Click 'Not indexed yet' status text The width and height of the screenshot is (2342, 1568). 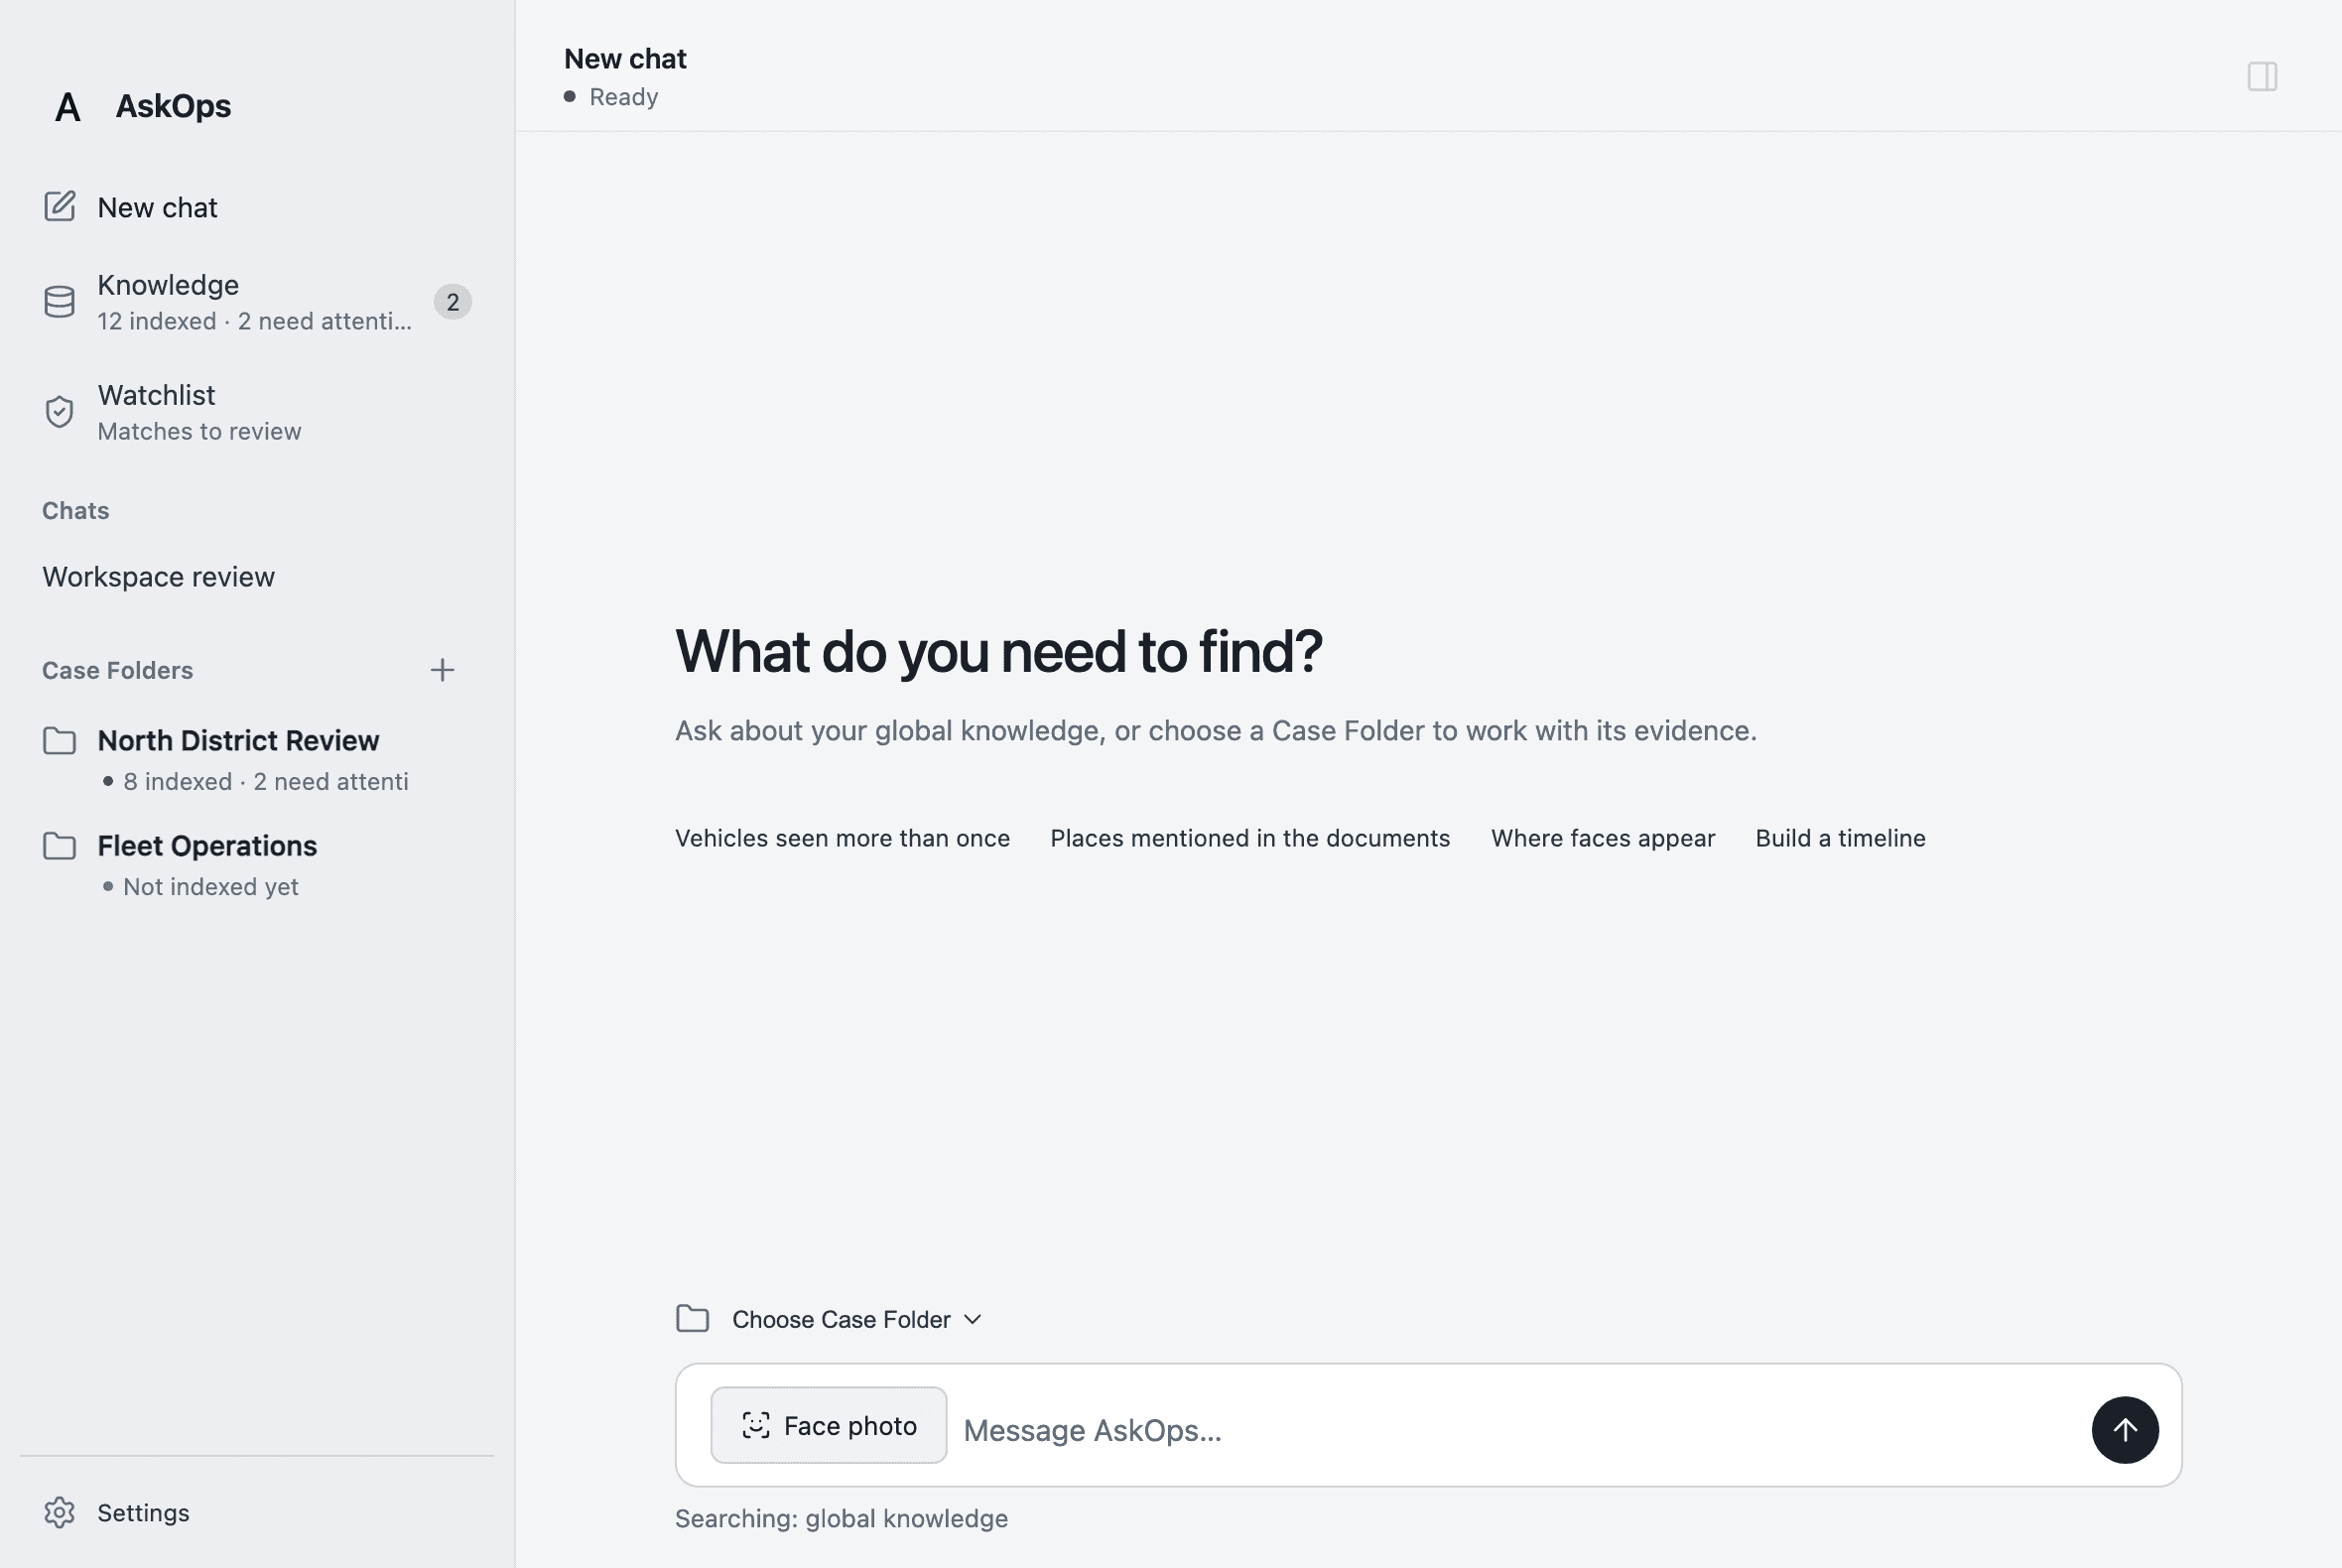(210, 886)
